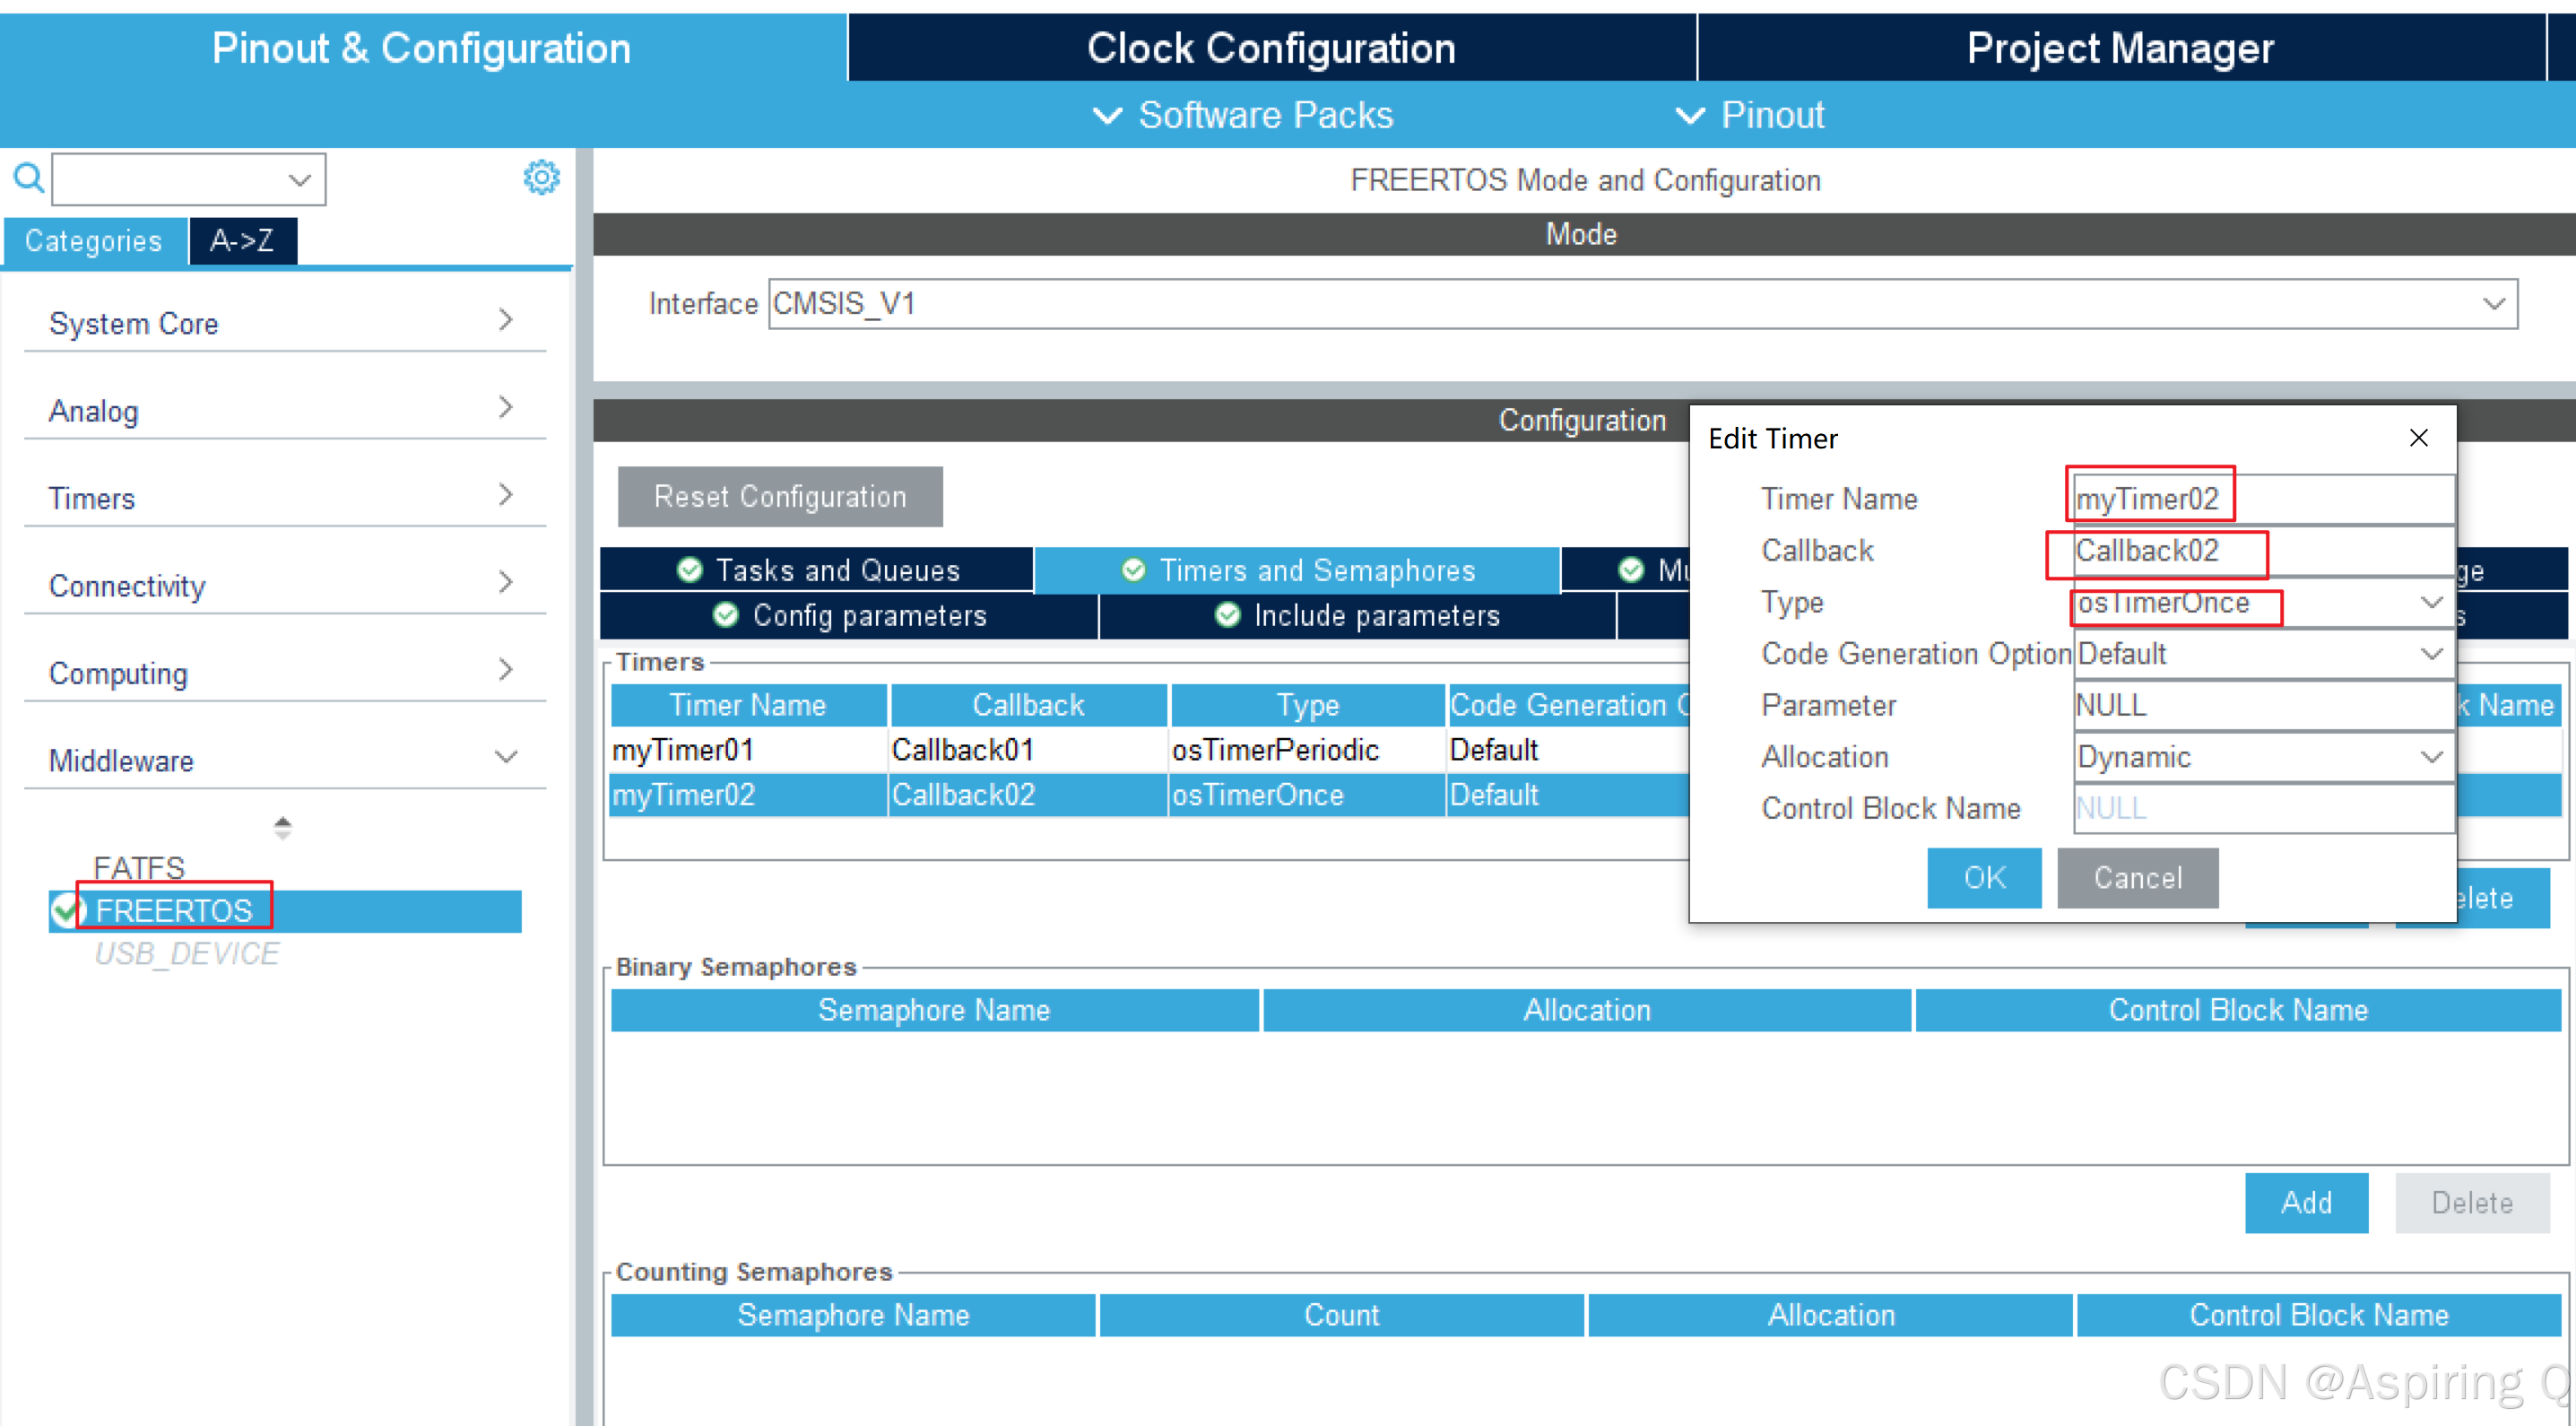Open the Type osTimerOnce dropdown
Screen dimensions: 2576x1426
(x=2431, y=602)
